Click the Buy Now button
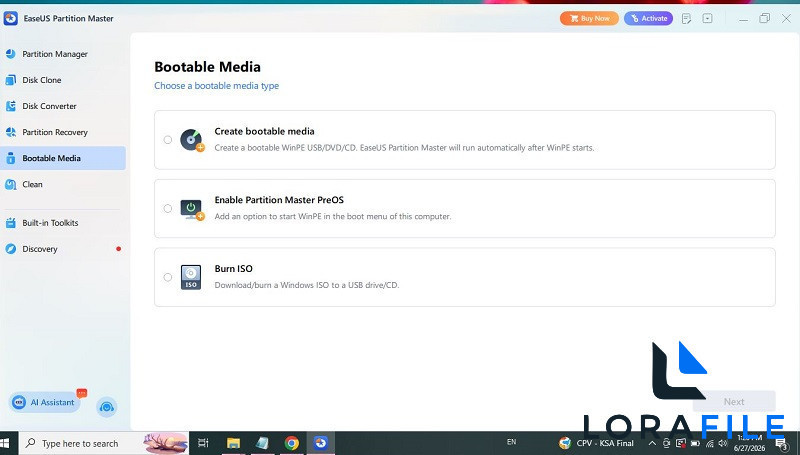This screenshot has width=800, height=455. [589, 18]
